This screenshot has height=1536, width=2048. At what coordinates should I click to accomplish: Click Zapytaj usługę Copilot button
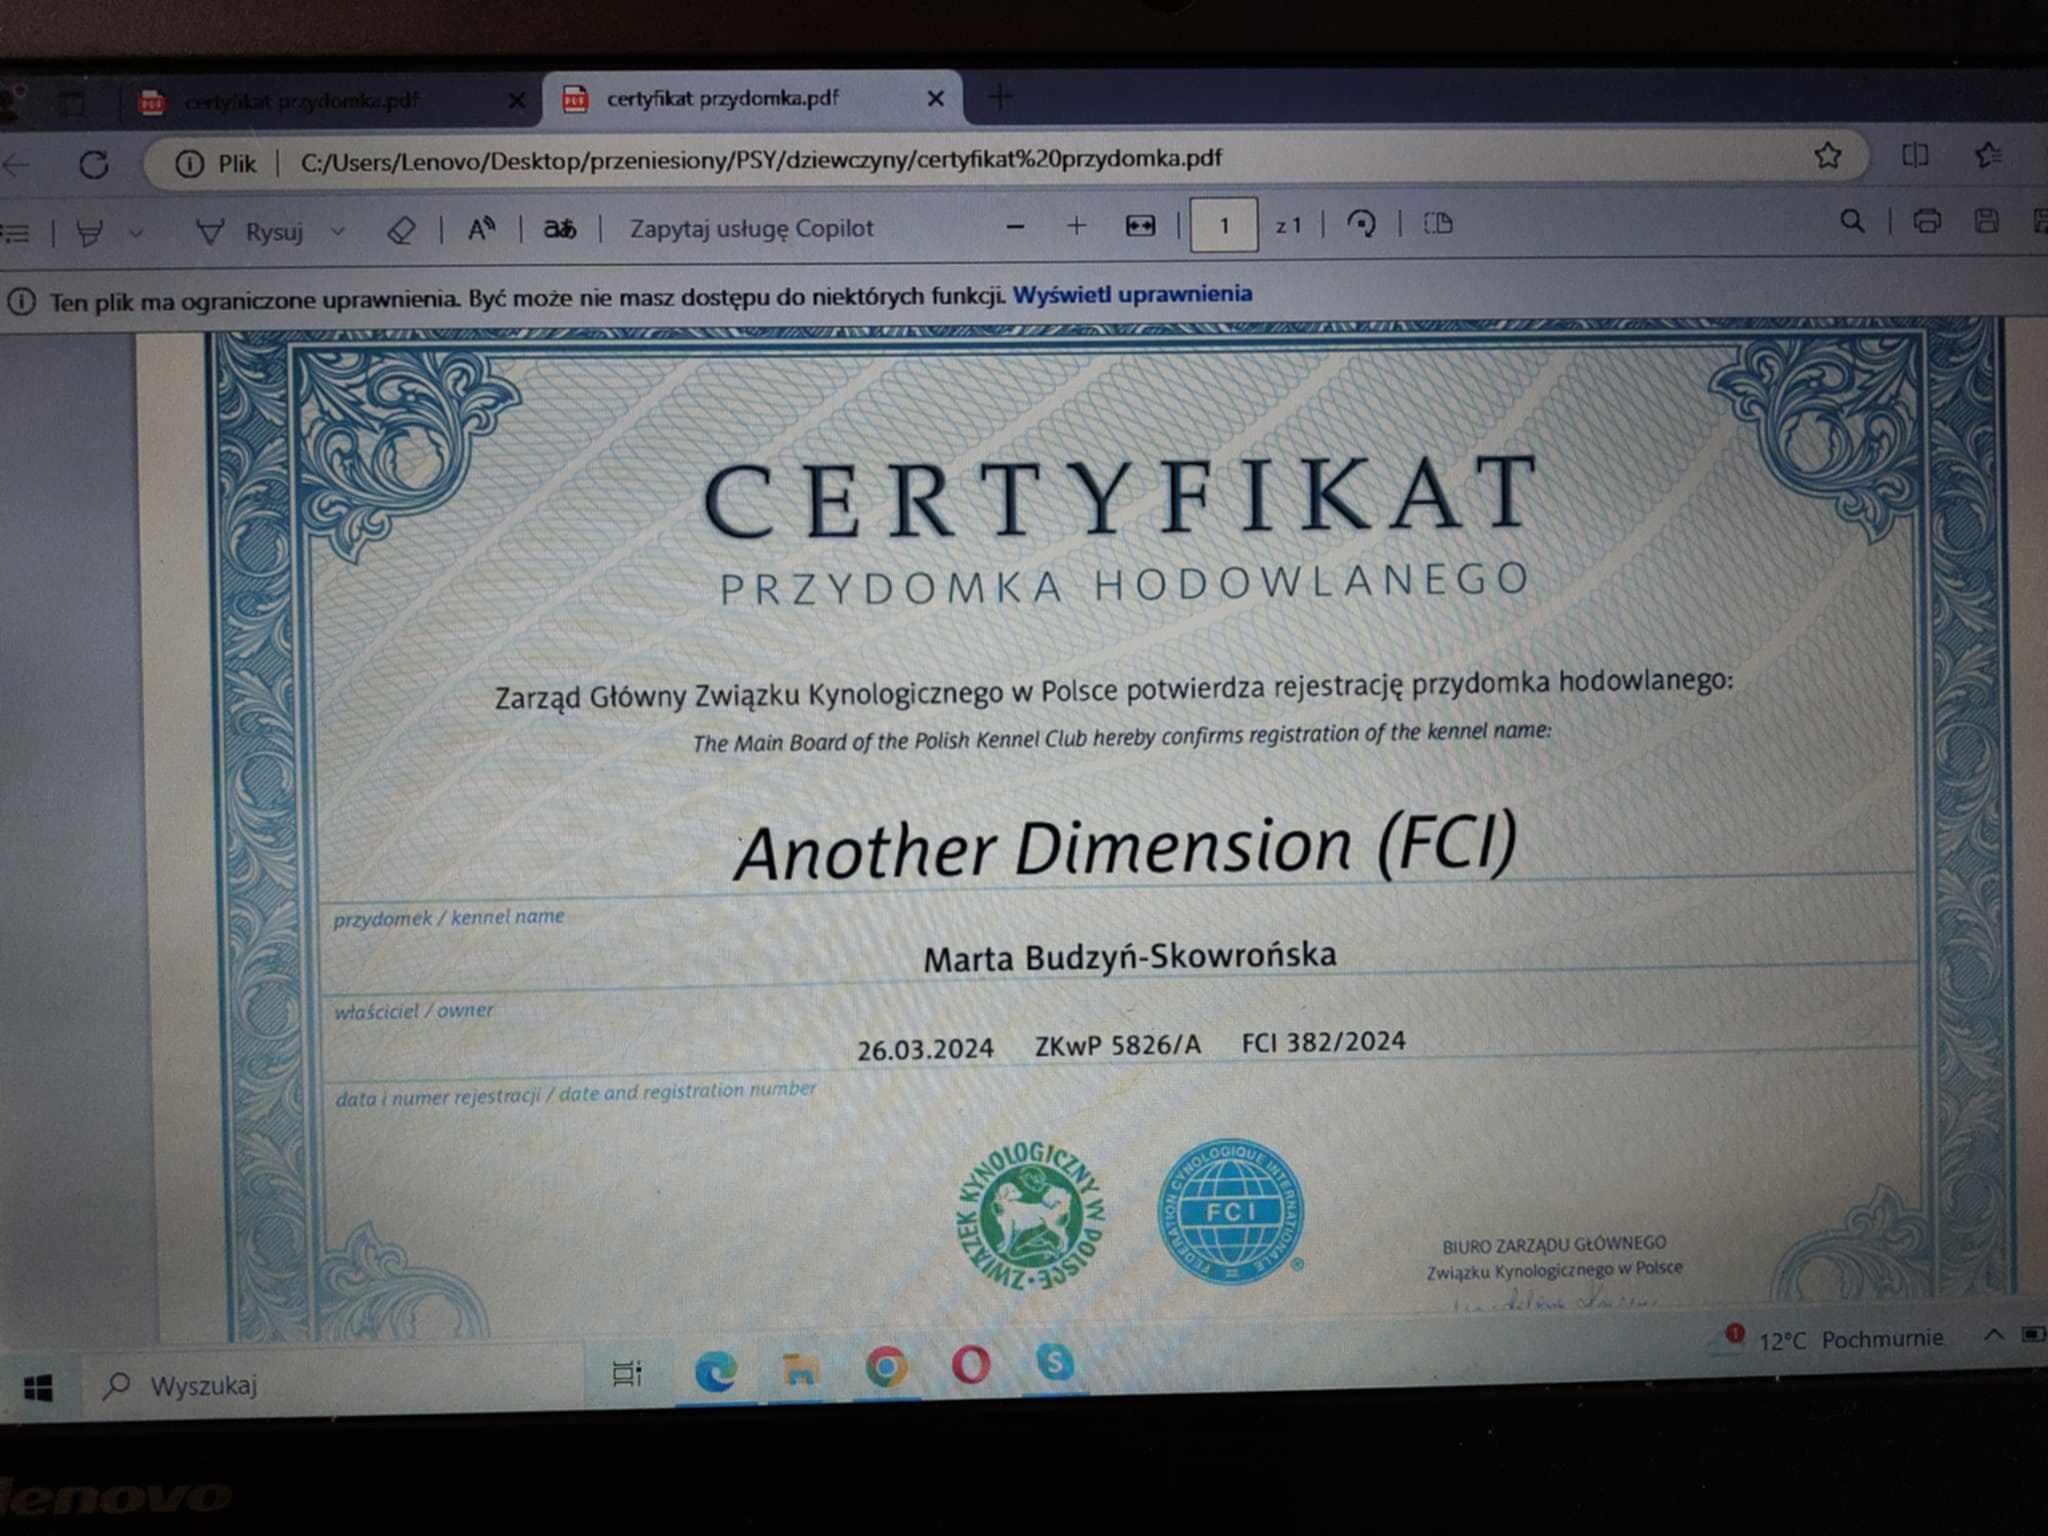coord(751,228)
